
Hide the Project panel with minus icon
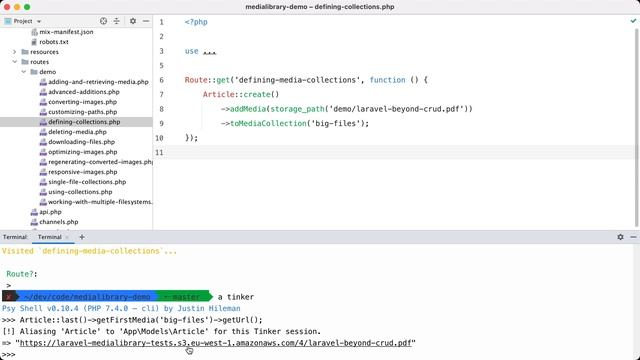(146, 21)
